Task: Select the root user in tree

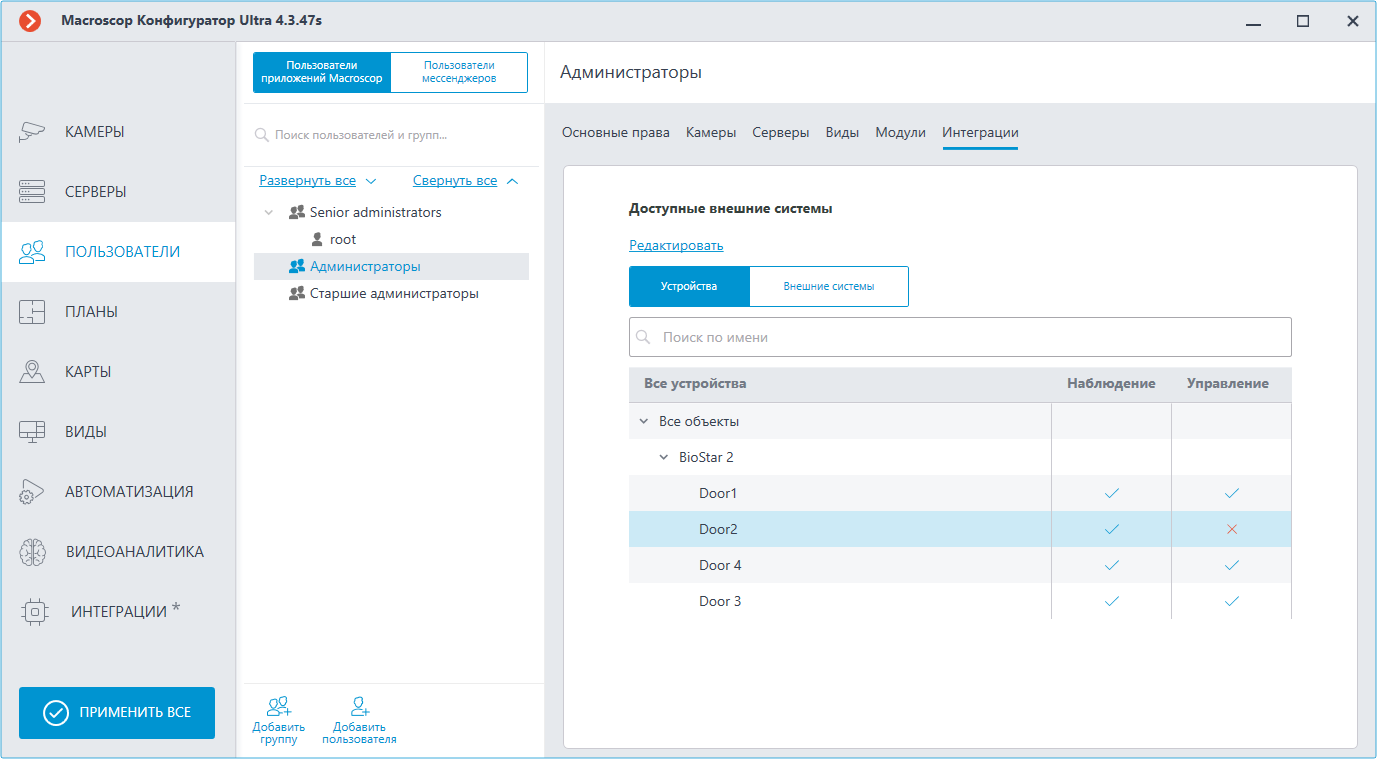Action: [x=343, y=240]
